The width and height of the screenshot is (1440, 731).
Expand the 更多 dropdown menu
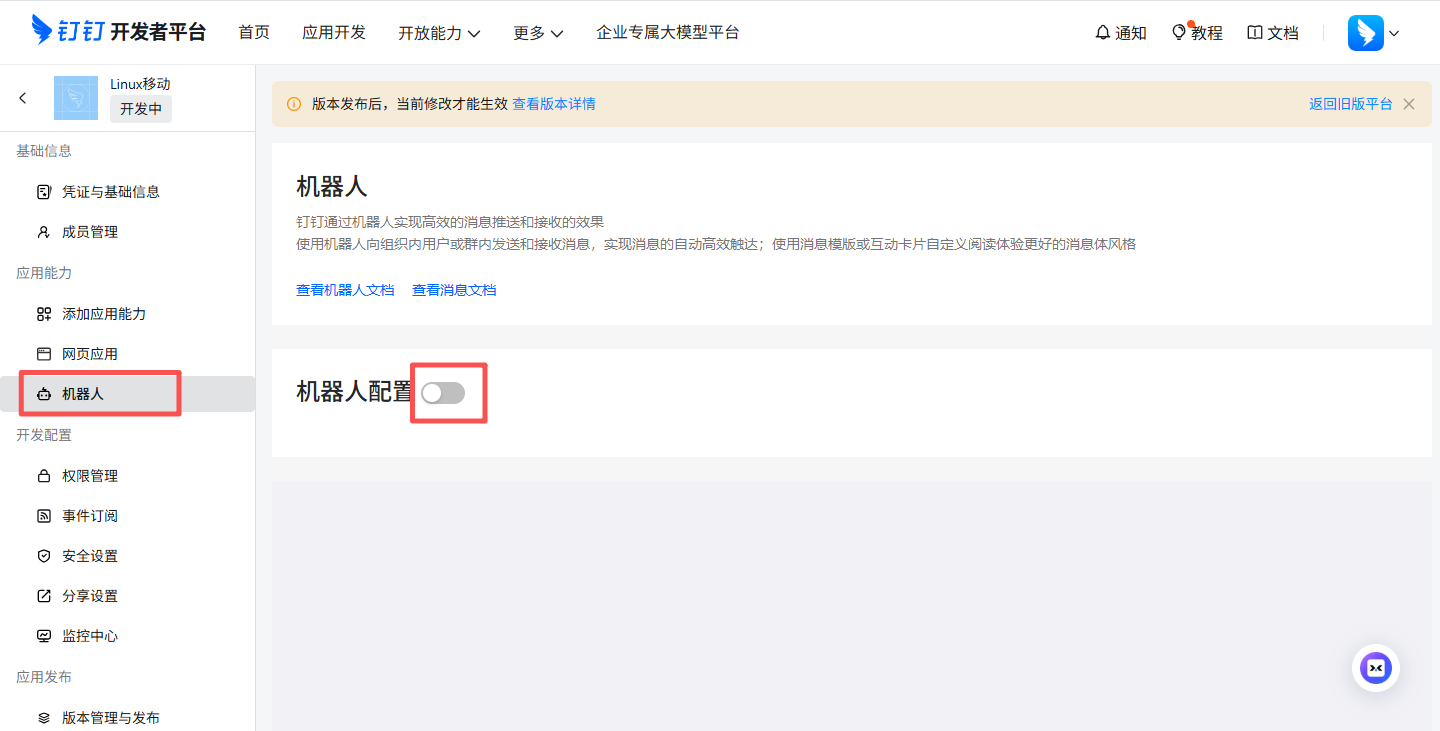tap(538, 33)
